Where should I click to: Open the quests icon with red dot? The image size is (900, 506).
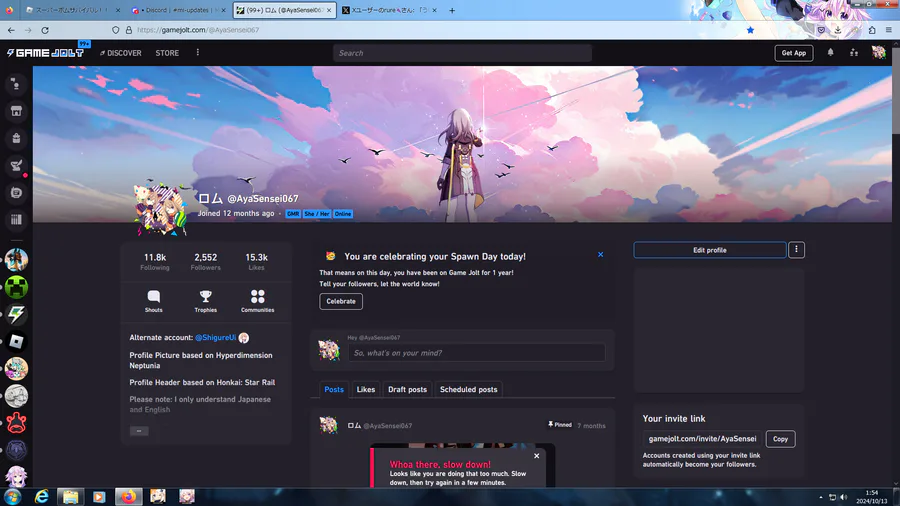tap(16, 166)
